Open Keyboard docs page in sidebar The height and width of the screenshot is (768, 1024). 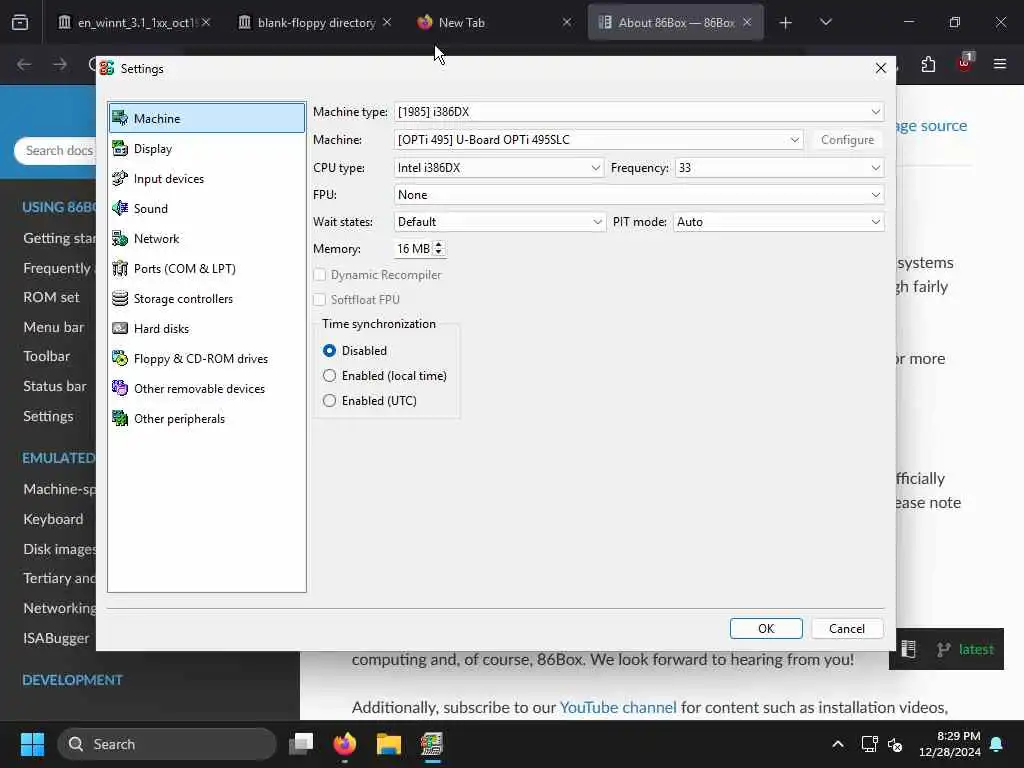54,519
